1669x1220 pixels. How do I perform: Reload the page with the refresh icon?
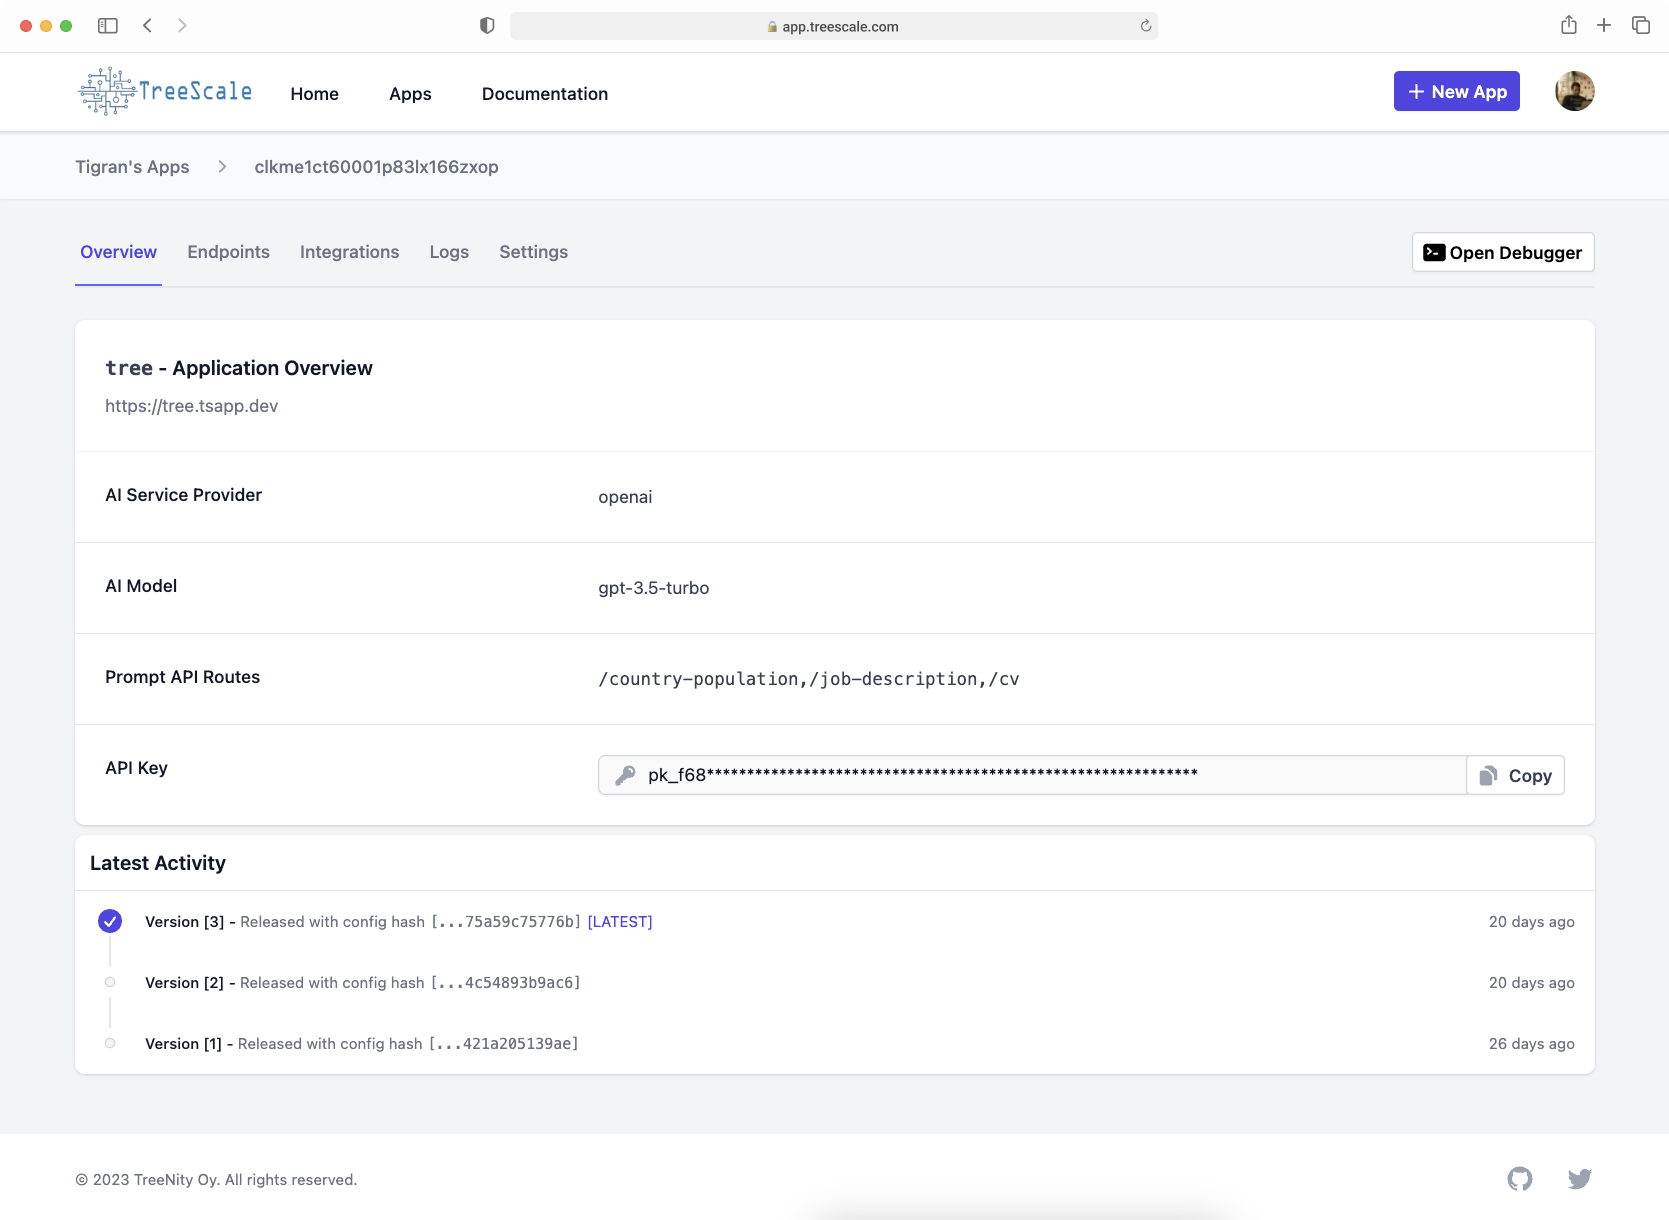point(1146,26)
